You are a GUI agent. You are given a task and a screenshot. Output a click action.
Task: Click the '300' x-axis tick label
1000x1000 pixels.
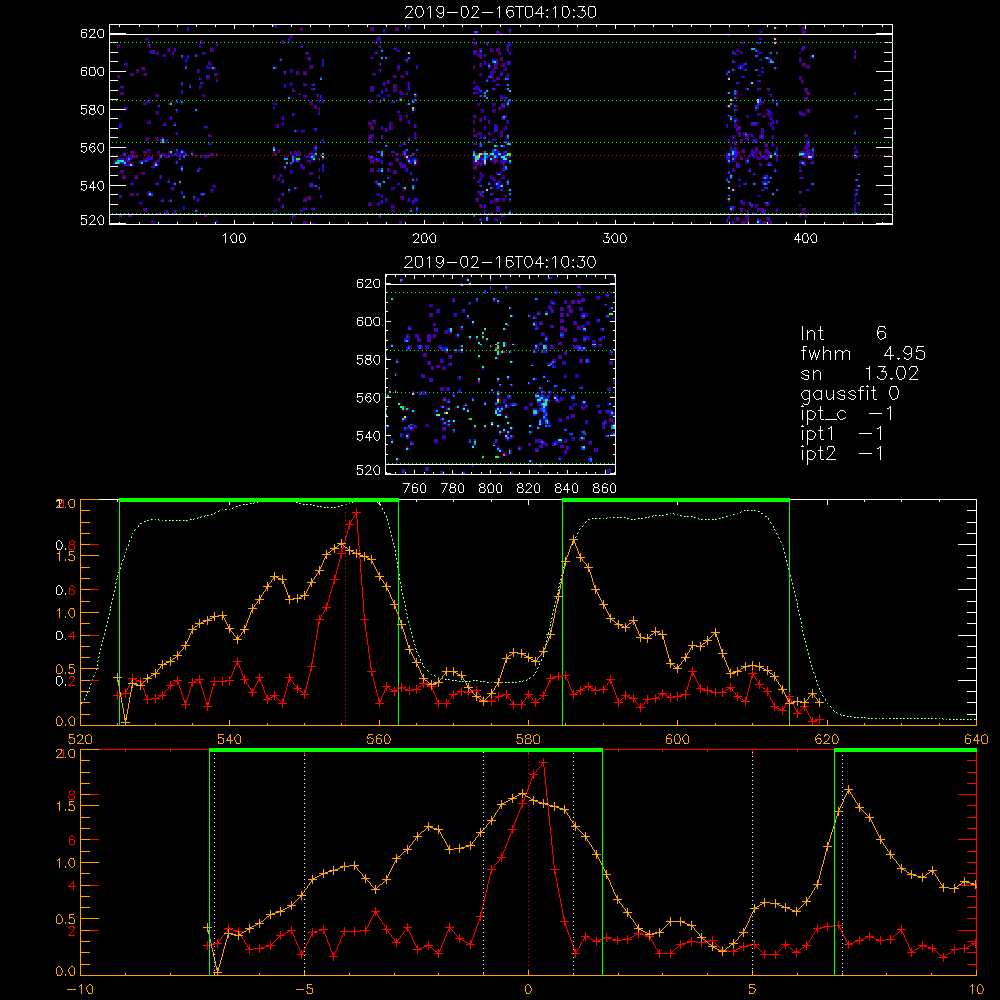tap(615, 239)
